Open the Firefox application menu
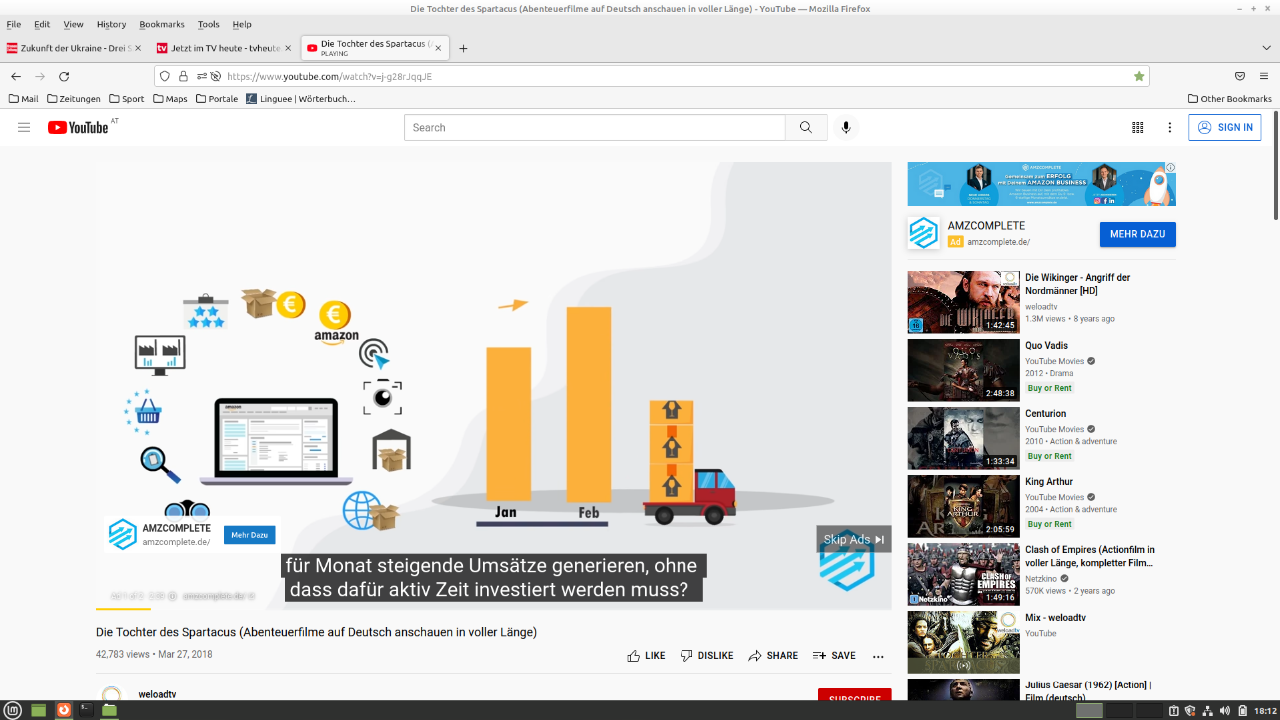 tap(1265, 76)
